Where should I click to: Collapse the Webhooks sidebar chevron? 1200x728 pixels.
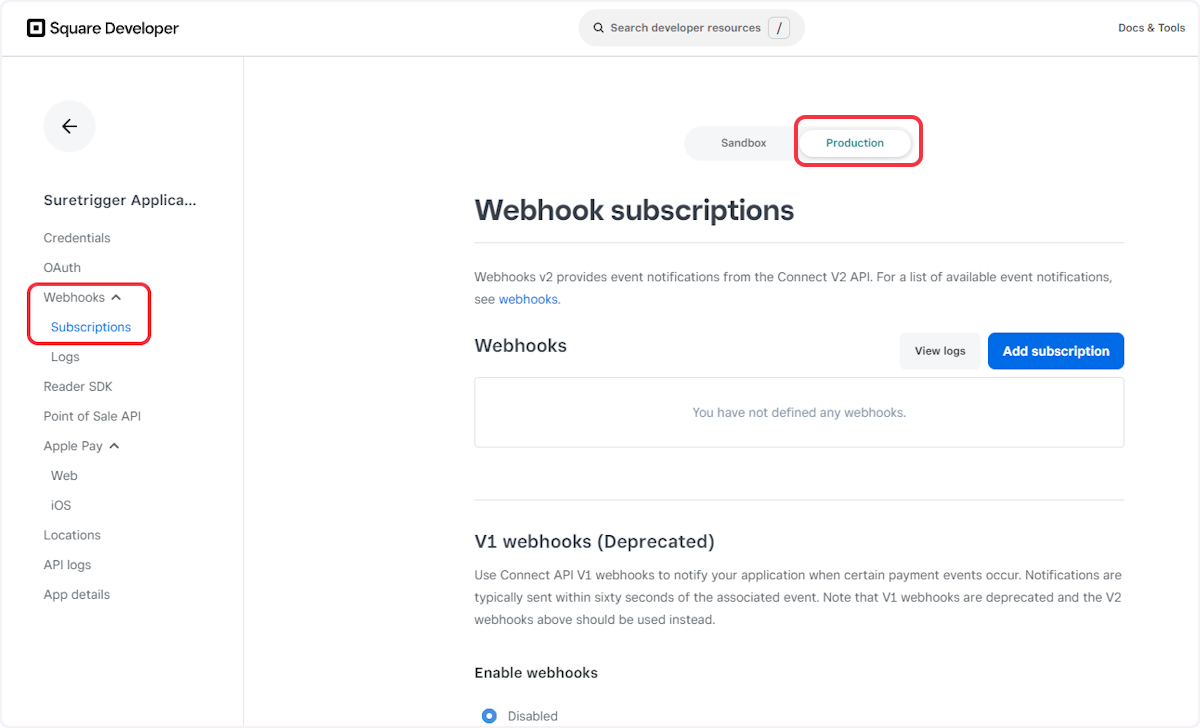click(x=117, y=296)
